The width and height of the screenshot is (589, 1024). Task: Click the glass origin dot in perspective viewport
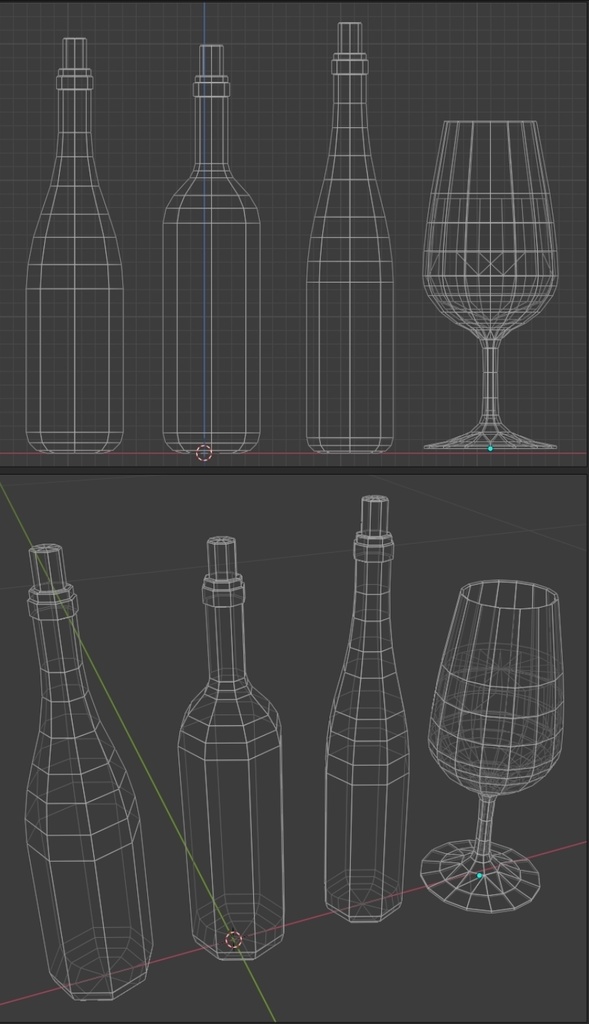(479, 875)
